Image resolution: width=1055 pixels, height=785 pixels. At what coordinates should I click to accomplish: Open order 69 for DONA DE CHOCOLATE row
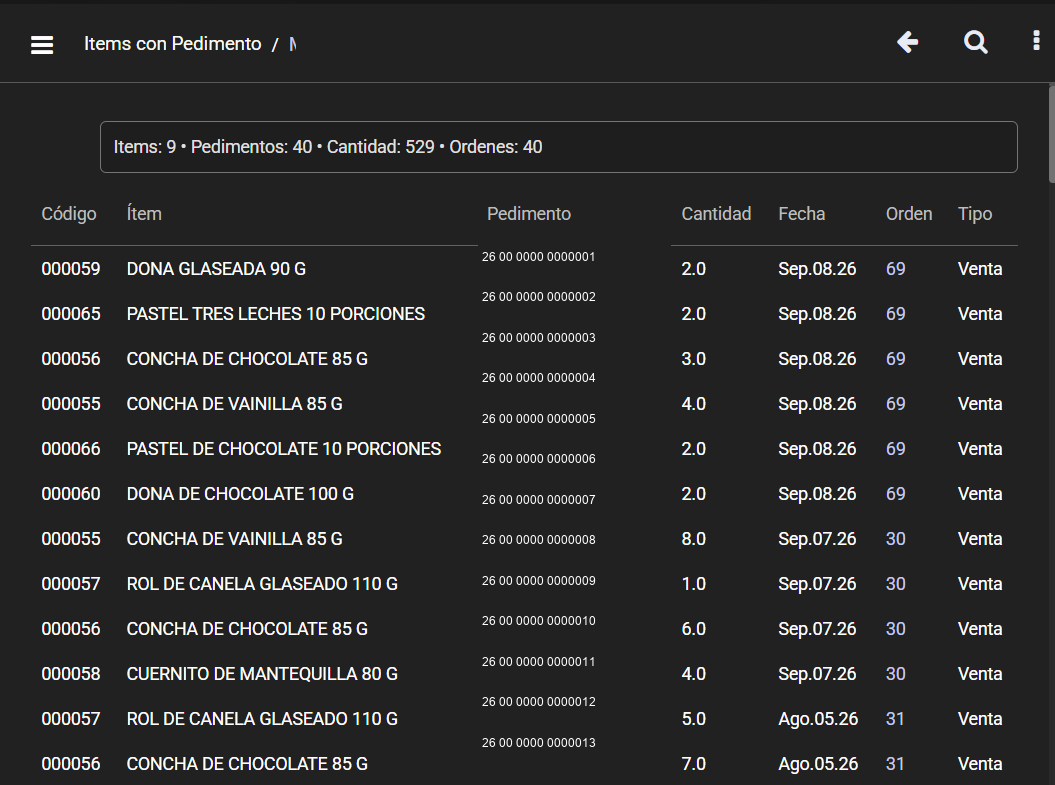896,494
